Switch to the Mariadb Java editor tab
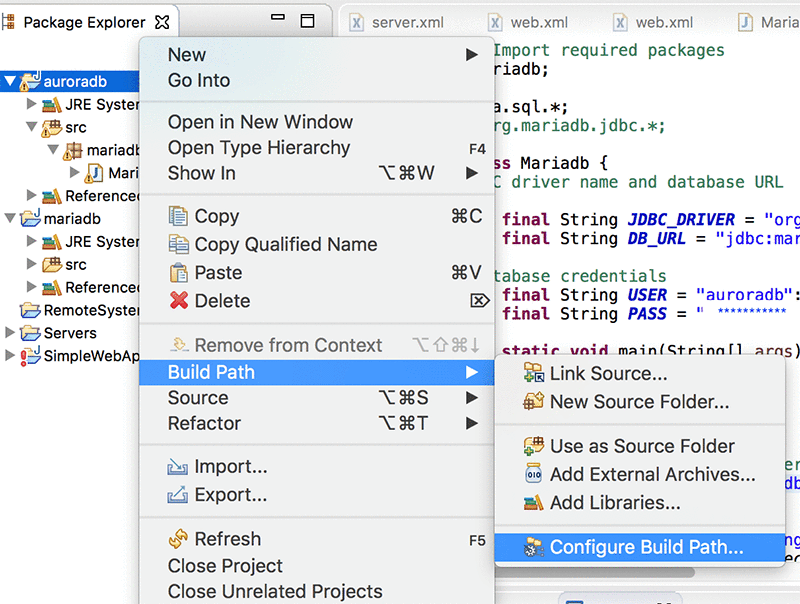Viewport: 800px width, 604px height. (x=768, y=22)
